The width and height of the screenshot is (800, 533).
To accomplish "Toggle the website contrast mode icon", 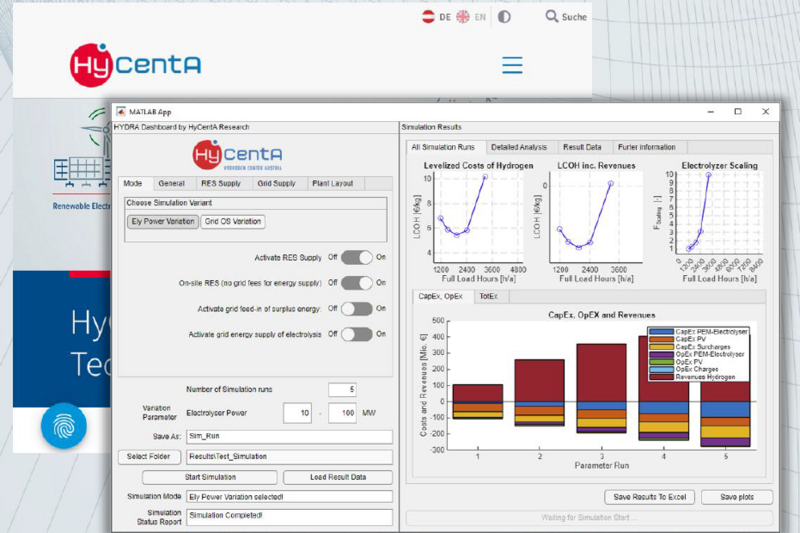I will tap(504, 17).
